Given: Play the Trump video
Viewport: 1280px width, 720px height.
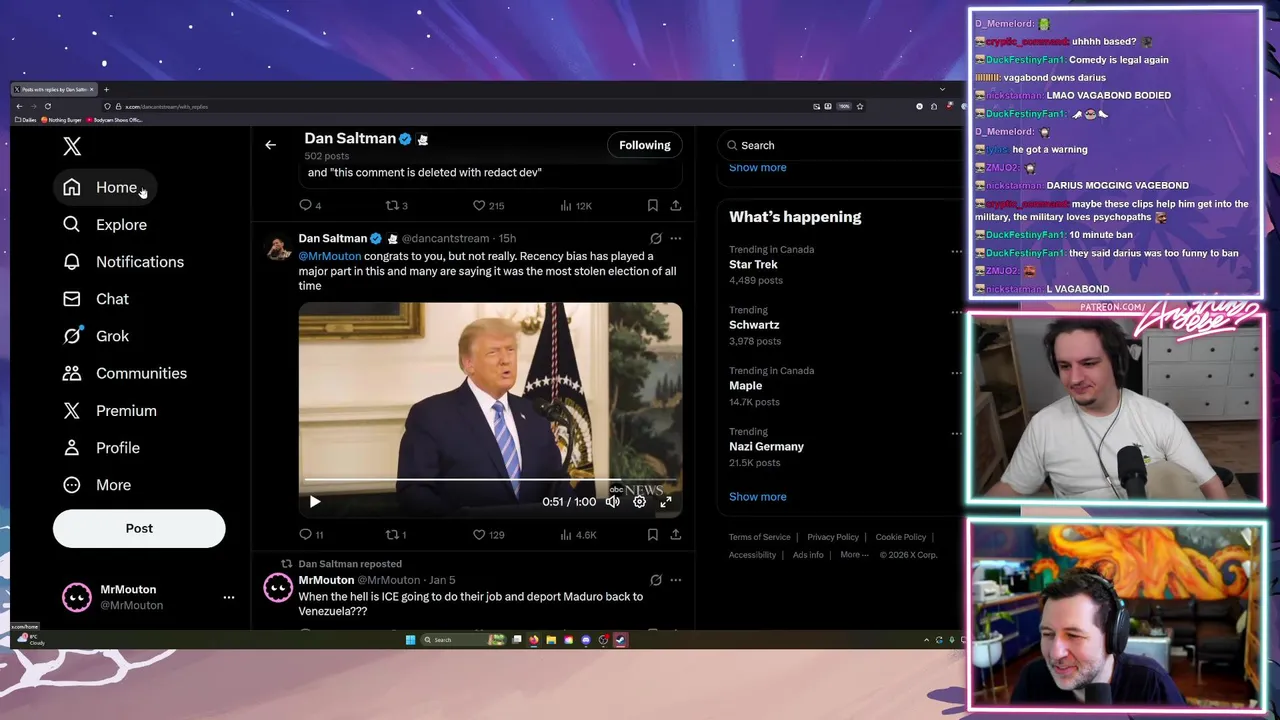Looking at the screenshot, I should click(315, 502).
